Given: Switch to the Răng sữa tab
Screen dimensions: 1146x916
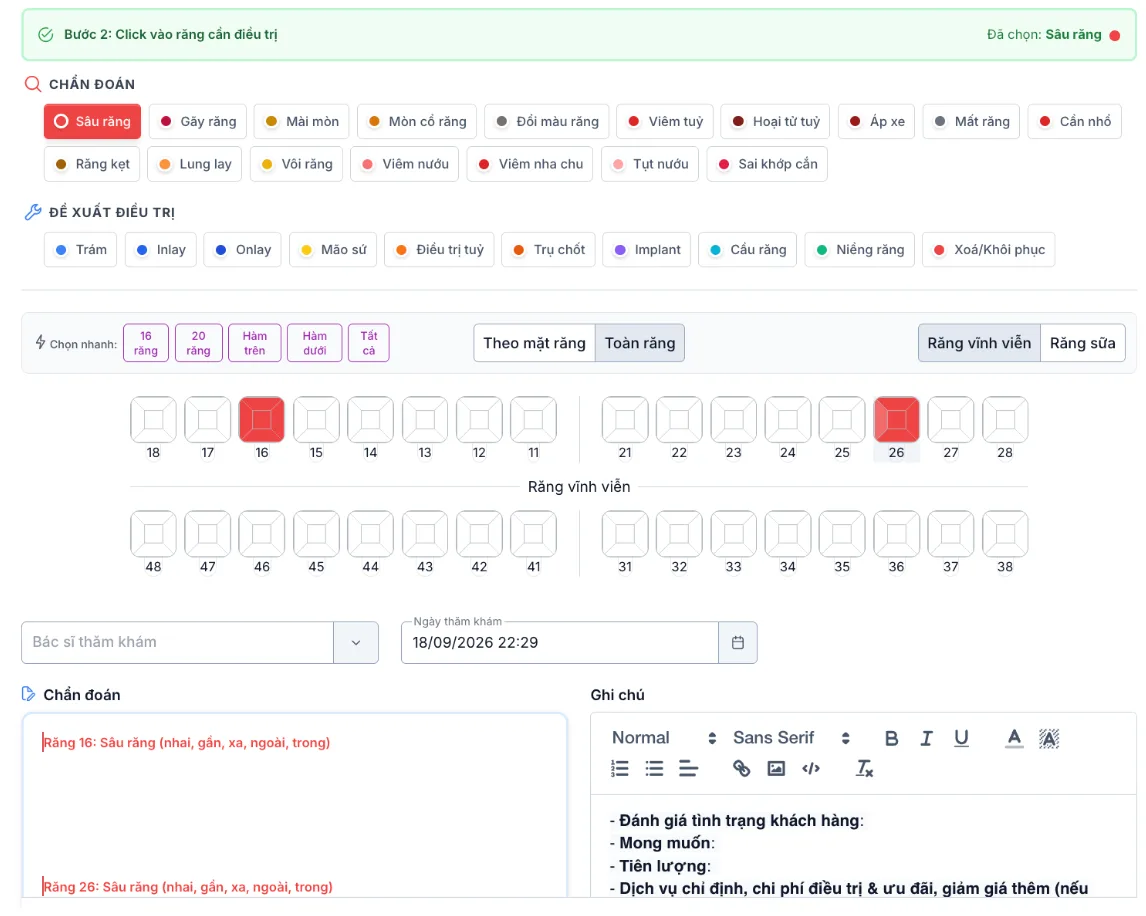Looking at the screenshot, I should [1082, 343].
